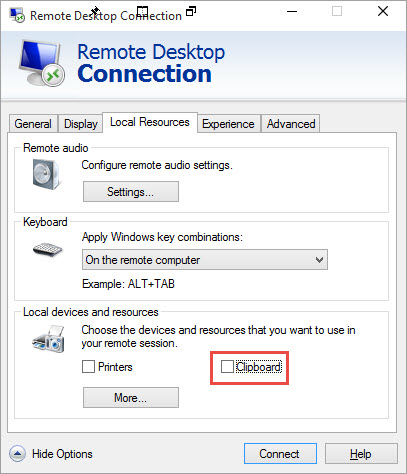The image size is (407, 474).
Task: Click the Hide Options arrow icon
Action: [x=17, y=453]
